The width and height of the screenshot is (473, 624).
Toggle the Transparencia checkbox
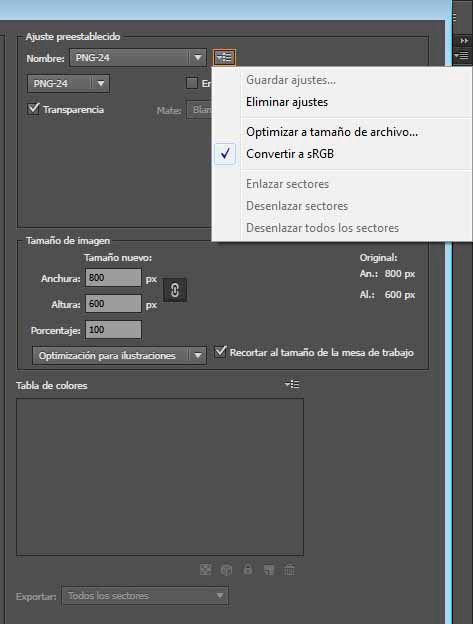point(34,109)
